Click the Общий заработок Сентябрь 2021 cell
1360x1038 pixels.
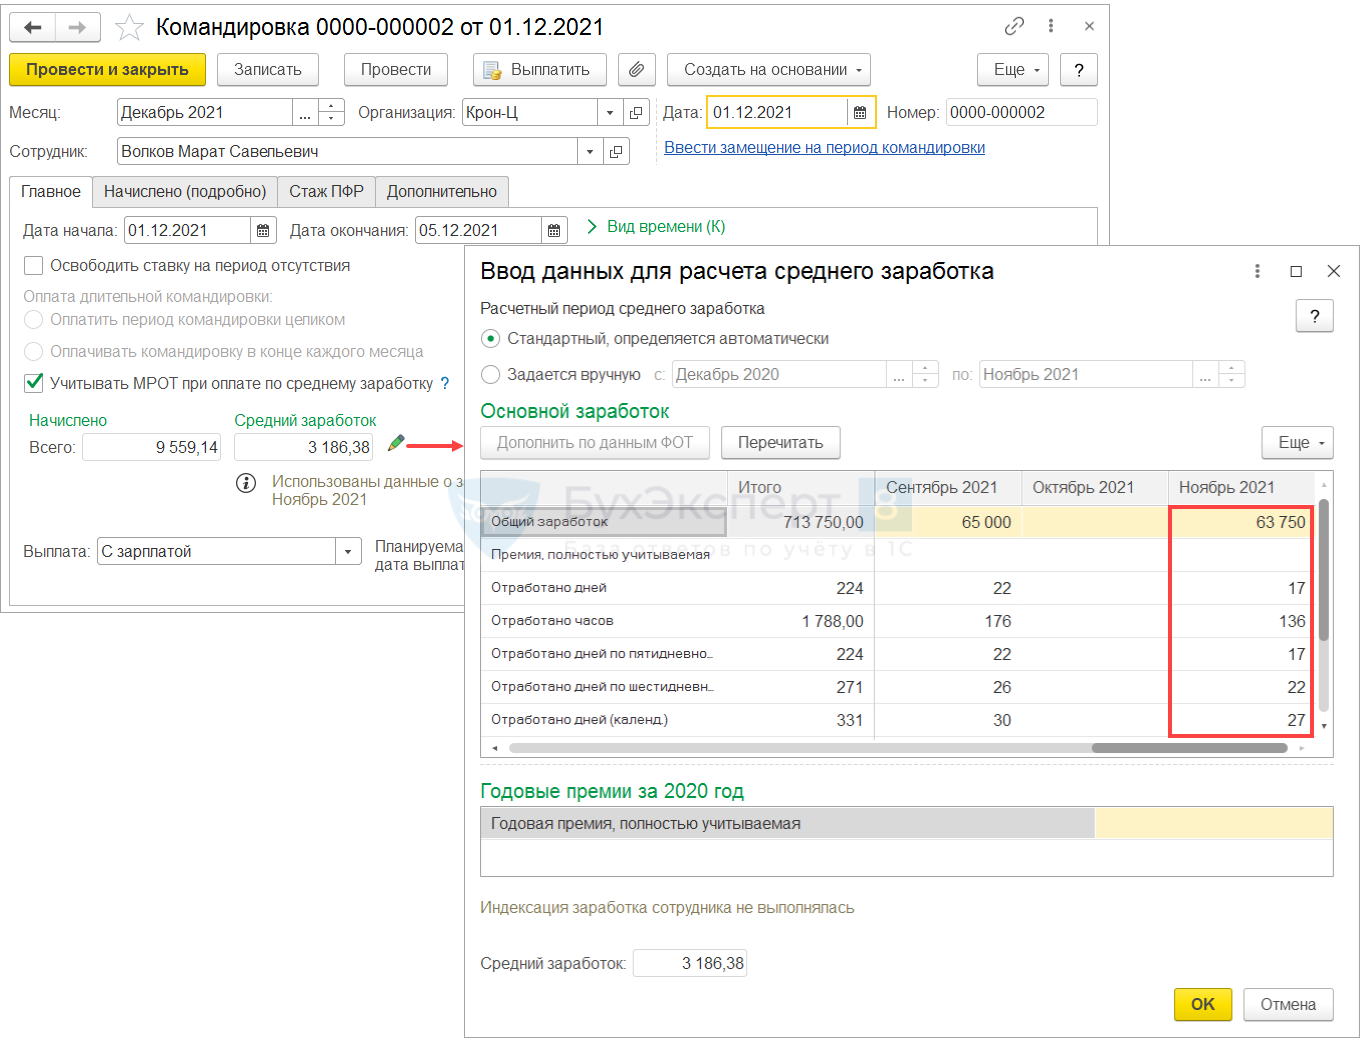tap(947, 522)
